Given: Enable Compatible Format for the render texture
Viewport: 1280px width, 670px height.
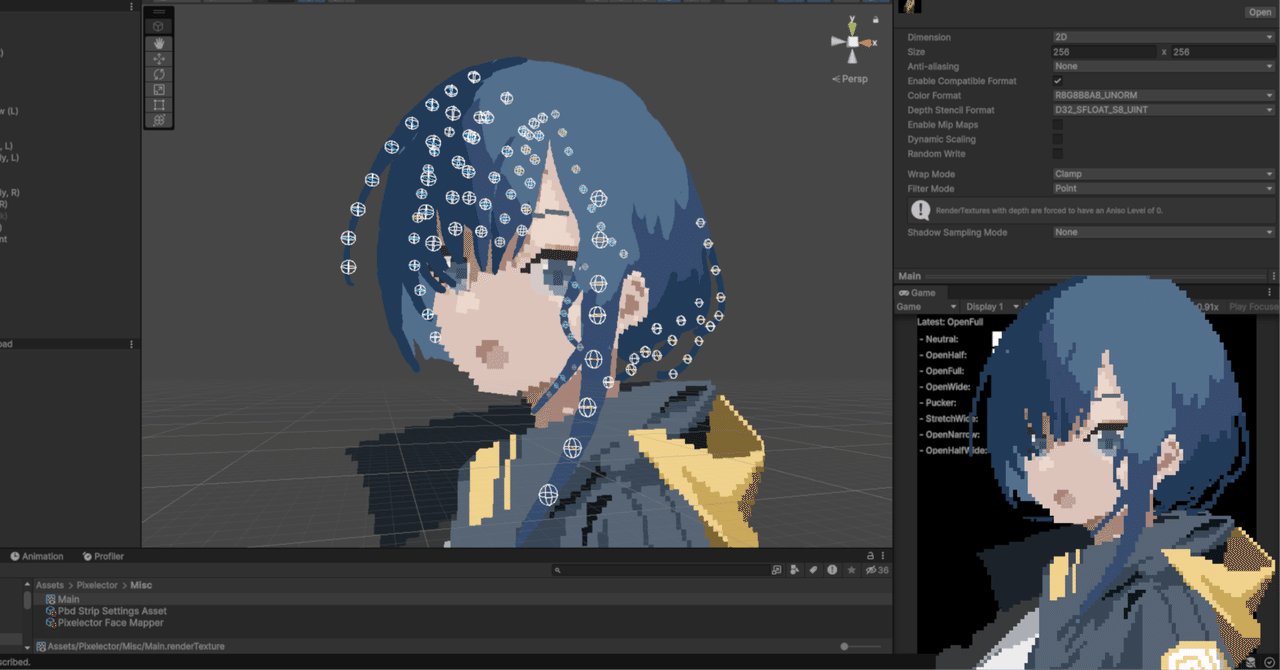Looking at the screenshot, I should (1057, 81).
